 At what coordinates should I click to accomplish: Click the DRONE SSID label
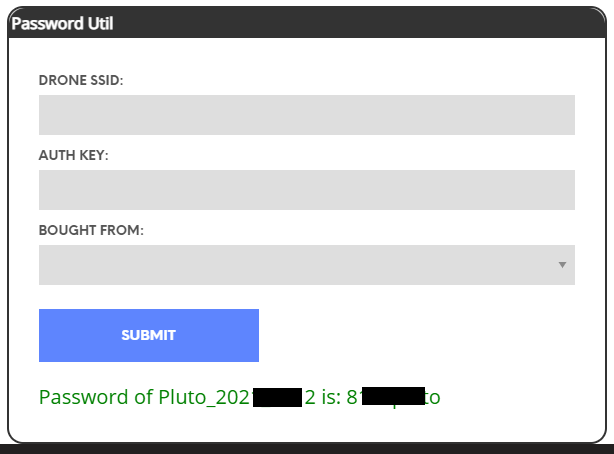81,80
